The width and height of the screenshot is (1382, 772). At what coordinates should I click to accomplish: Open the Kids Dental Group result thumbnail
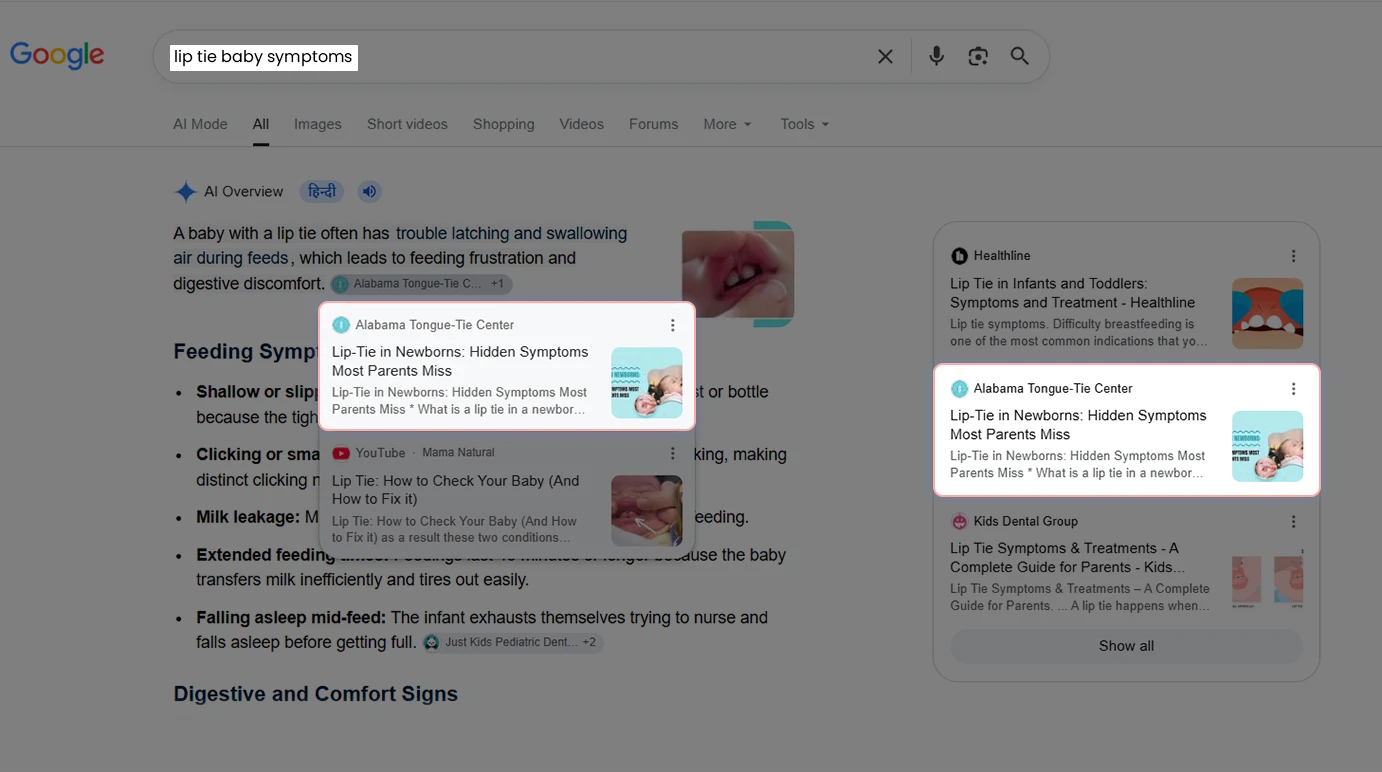point(1267,579)
